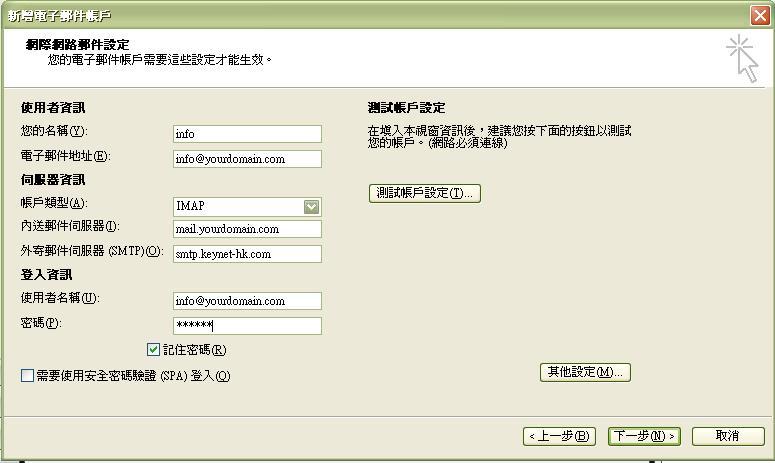Click the 帳戶類型(A) text label
Image resolution: width=775 pixels, height=463 pixels.
pos(54,203)
